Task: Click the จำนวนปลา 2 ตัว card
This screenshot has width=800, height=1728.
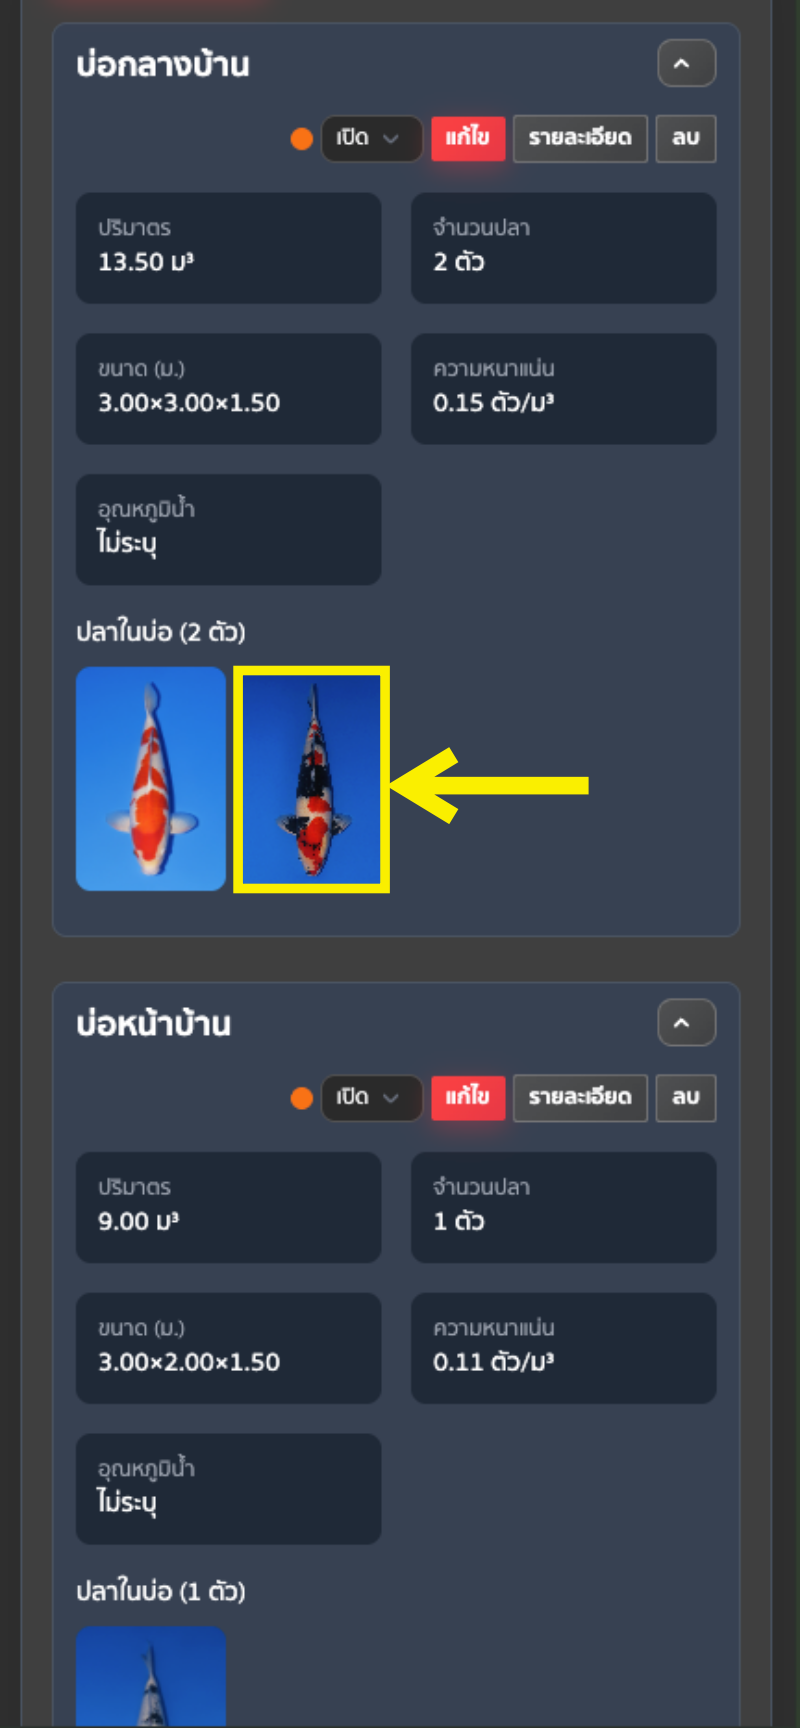Action: (564, 248)
